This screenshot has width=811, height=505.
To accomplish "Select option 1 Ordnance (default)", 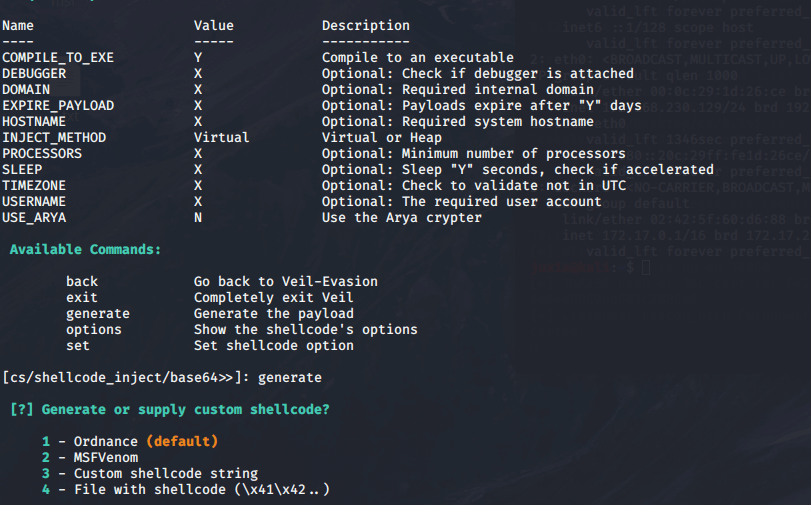I will (x=130, y=441).
